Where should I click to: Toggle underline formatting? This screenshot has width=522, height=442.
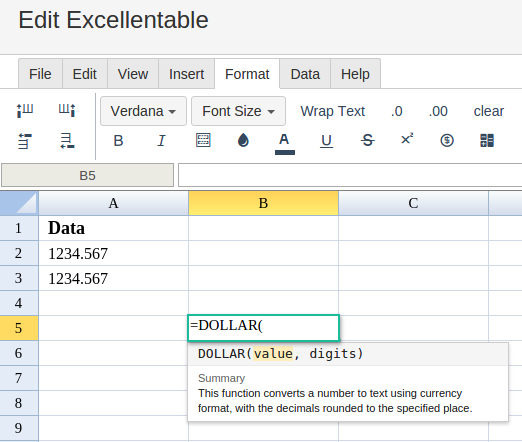pyautogui.click(x=326, y=141)
